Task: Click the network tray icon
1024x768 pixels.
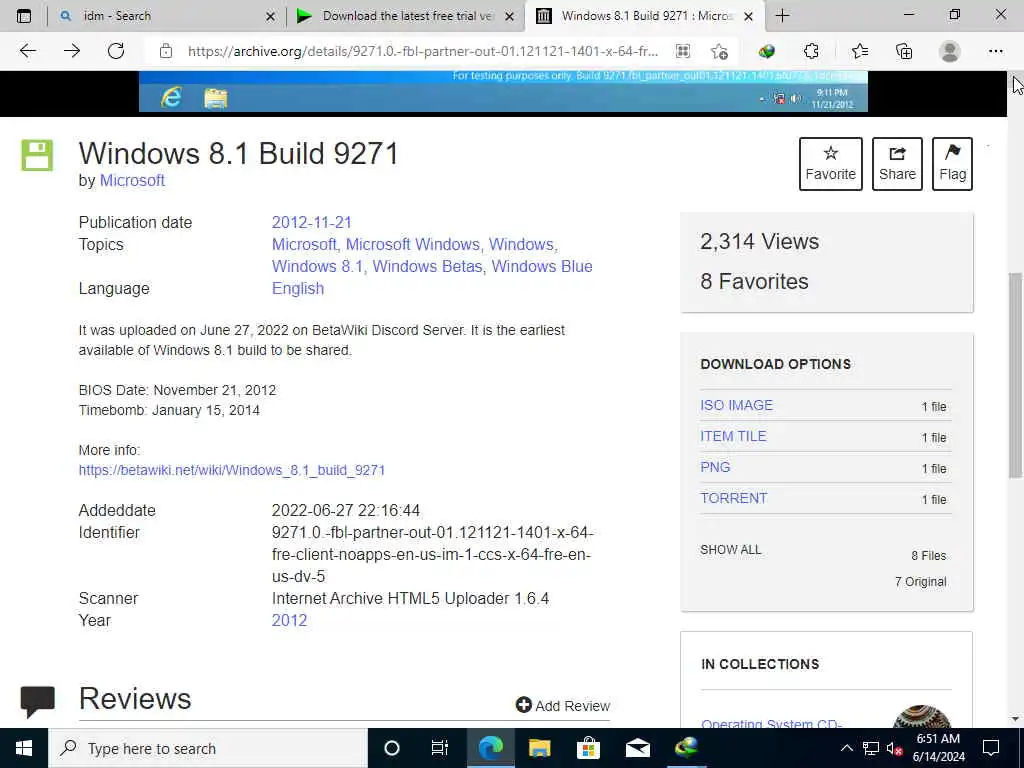Action: [870, 748]
